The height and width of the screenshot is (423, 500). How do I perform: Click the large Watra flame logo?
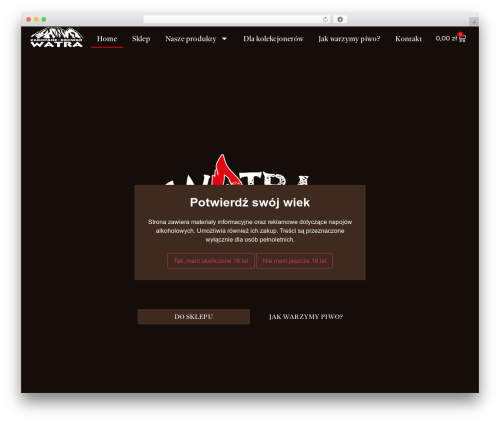[237, 169]
